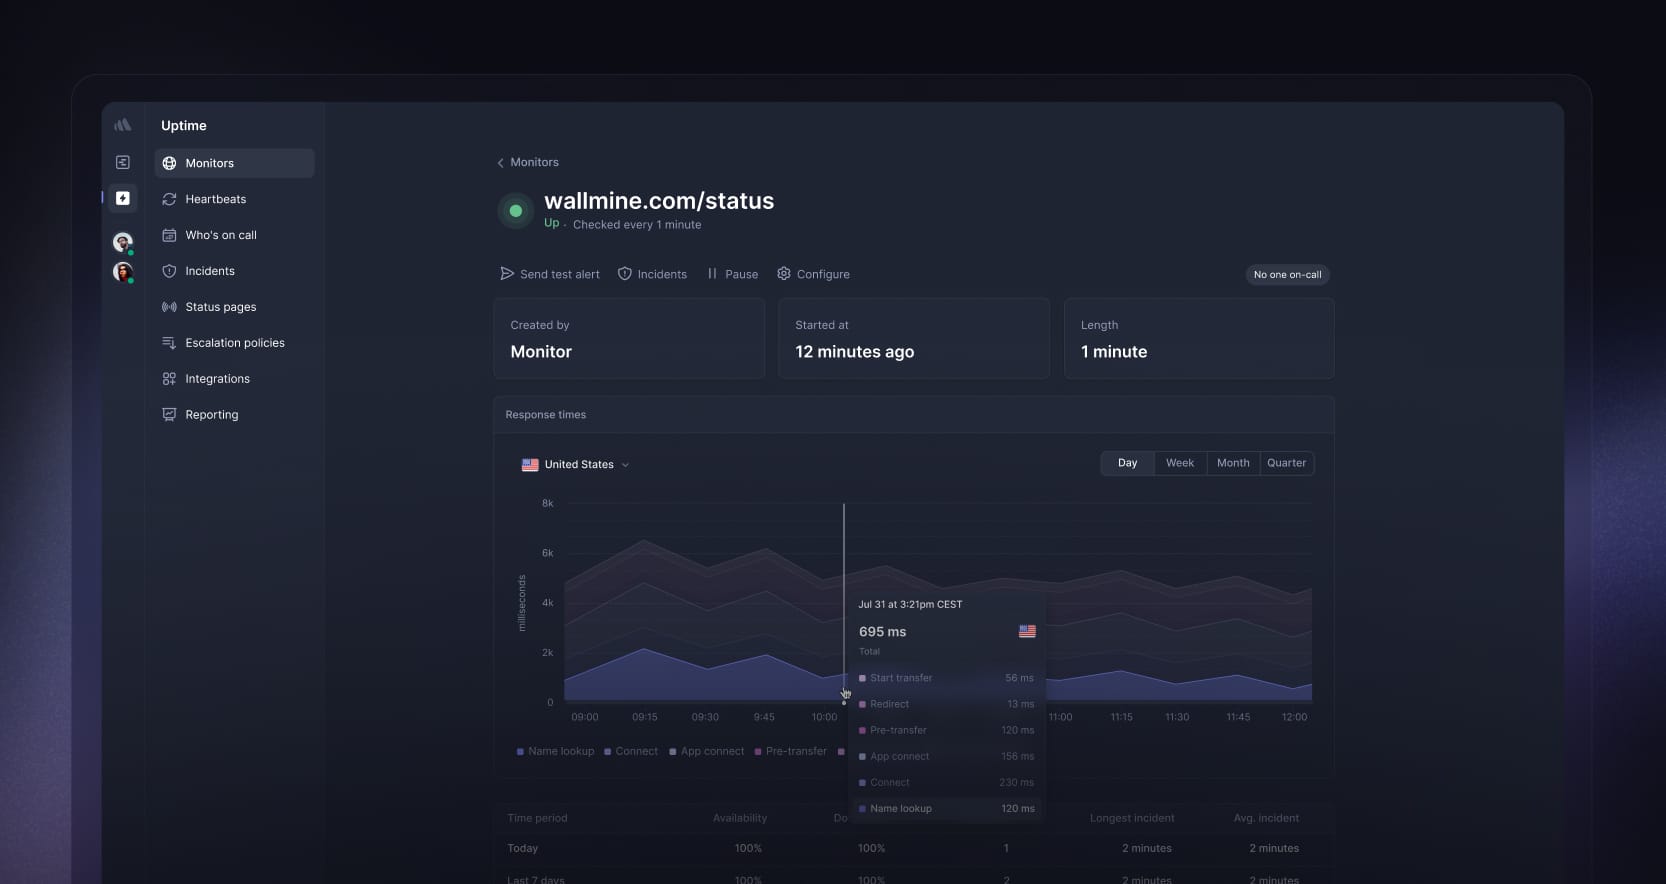Toggle the Connect legend series
This screenshot has width=1666, height=884.
(631, 751)
